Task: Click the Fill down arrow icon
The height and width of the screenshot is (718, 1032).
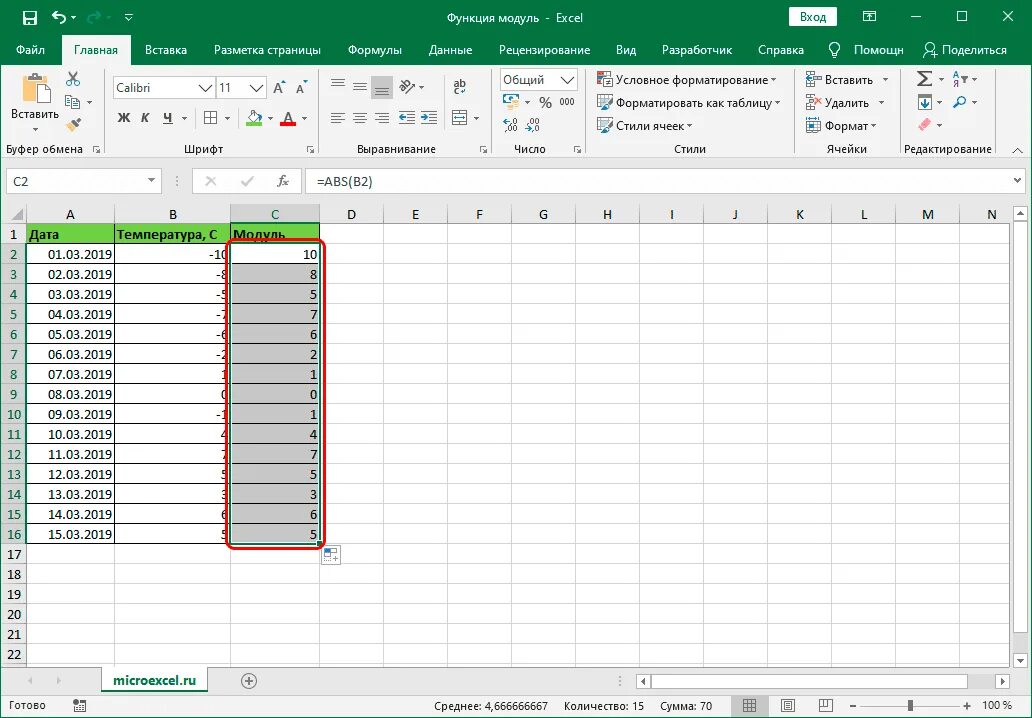Action: [x=925, y=102]
